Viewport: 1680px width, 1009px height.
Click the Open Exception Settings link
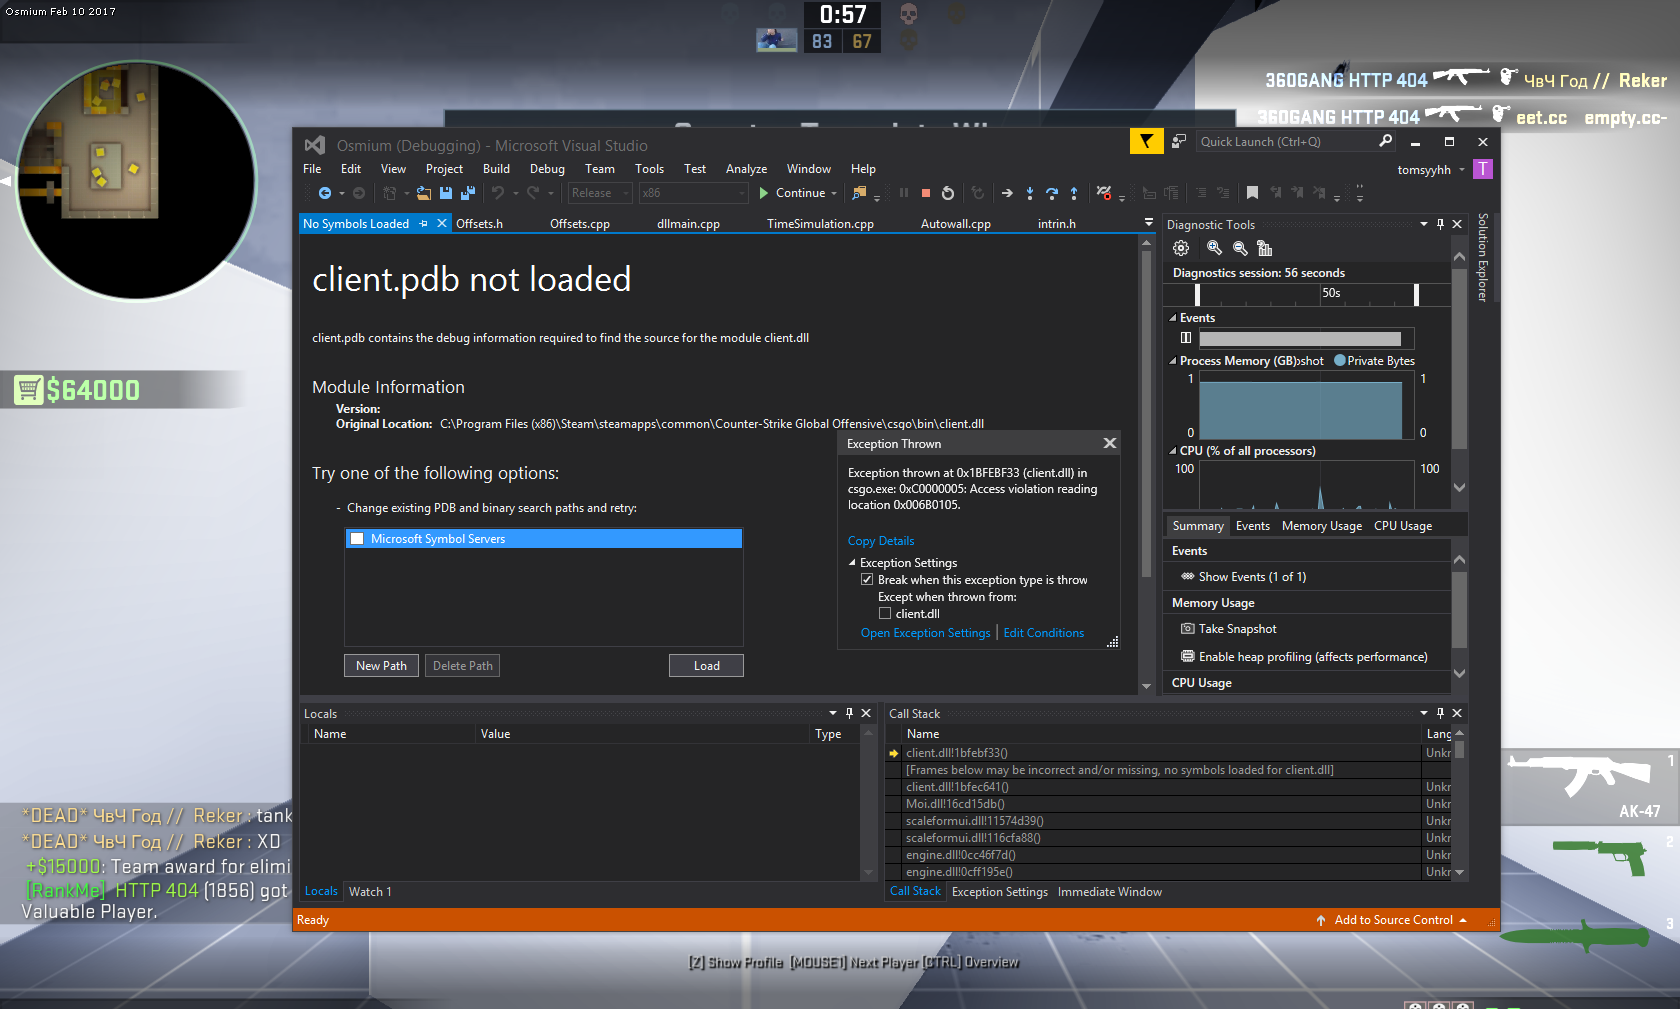click(x=925, y=633)
